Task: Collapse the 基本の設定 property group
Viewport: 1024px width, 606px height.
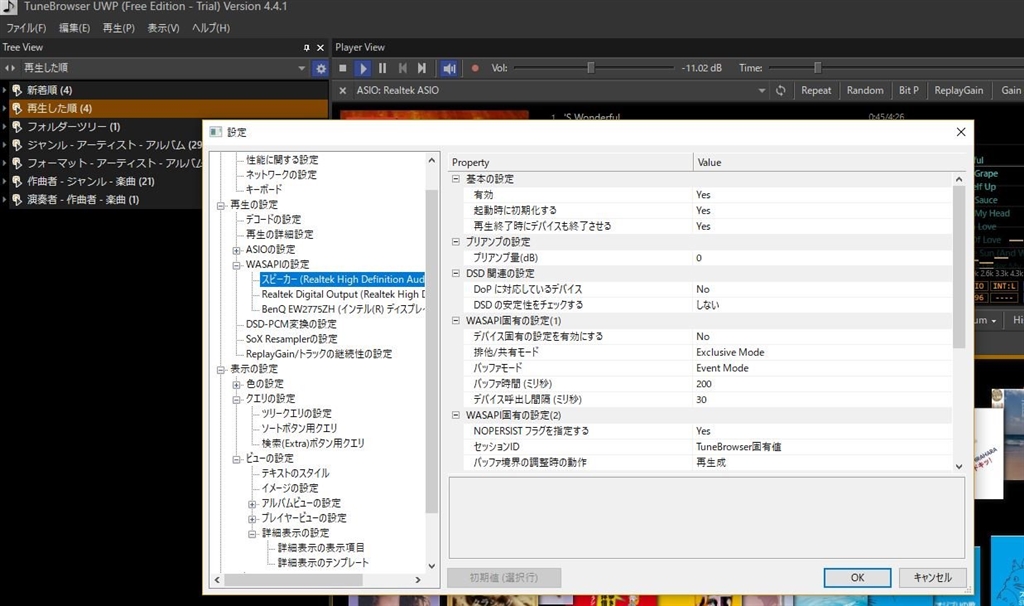Action: point(457,179)
